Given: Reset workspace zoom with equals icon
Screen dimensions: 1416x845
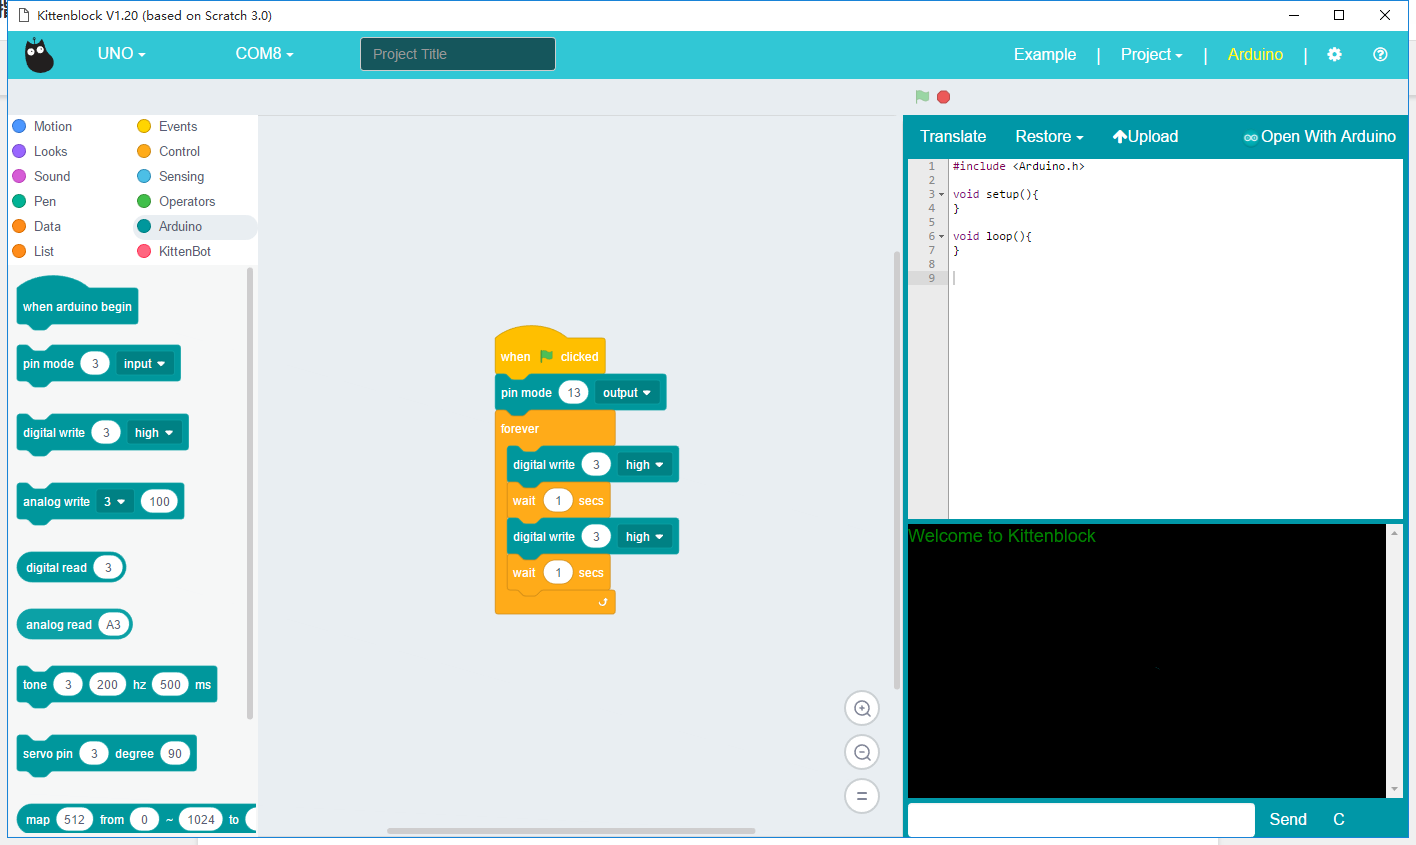Looking at the screenshot, I should coord(862,796).
